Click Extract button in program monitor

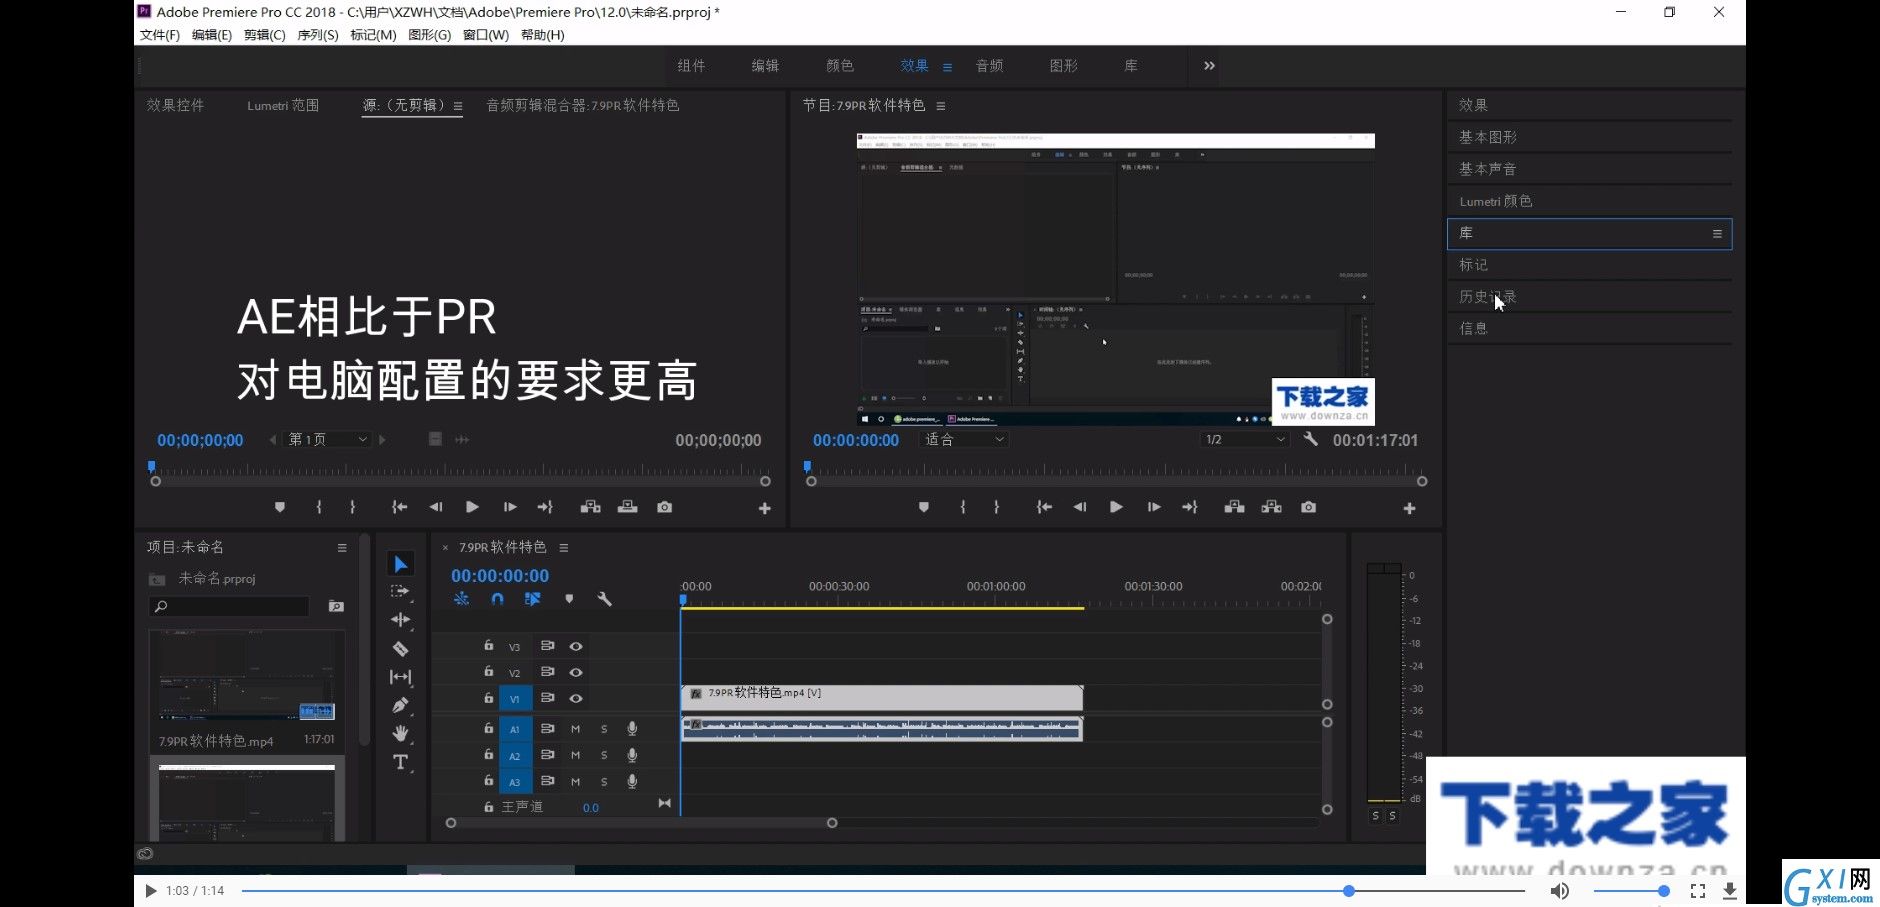(x=1271, y=507)
